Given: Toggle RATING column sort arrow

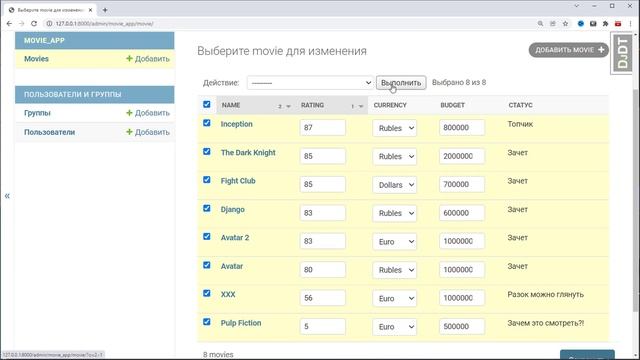Looking at the screenshot, I should tap(361, 106).
